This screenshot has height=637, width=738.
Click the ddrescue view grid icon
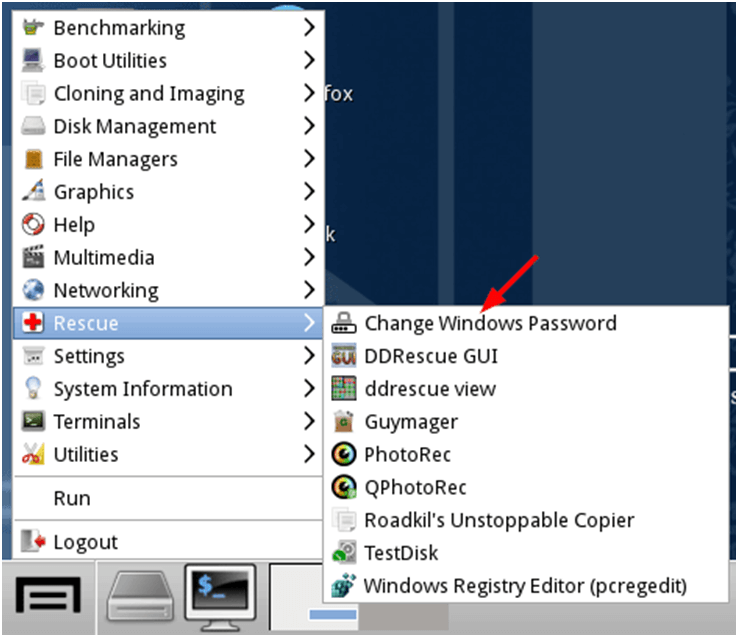coord(344,389)
